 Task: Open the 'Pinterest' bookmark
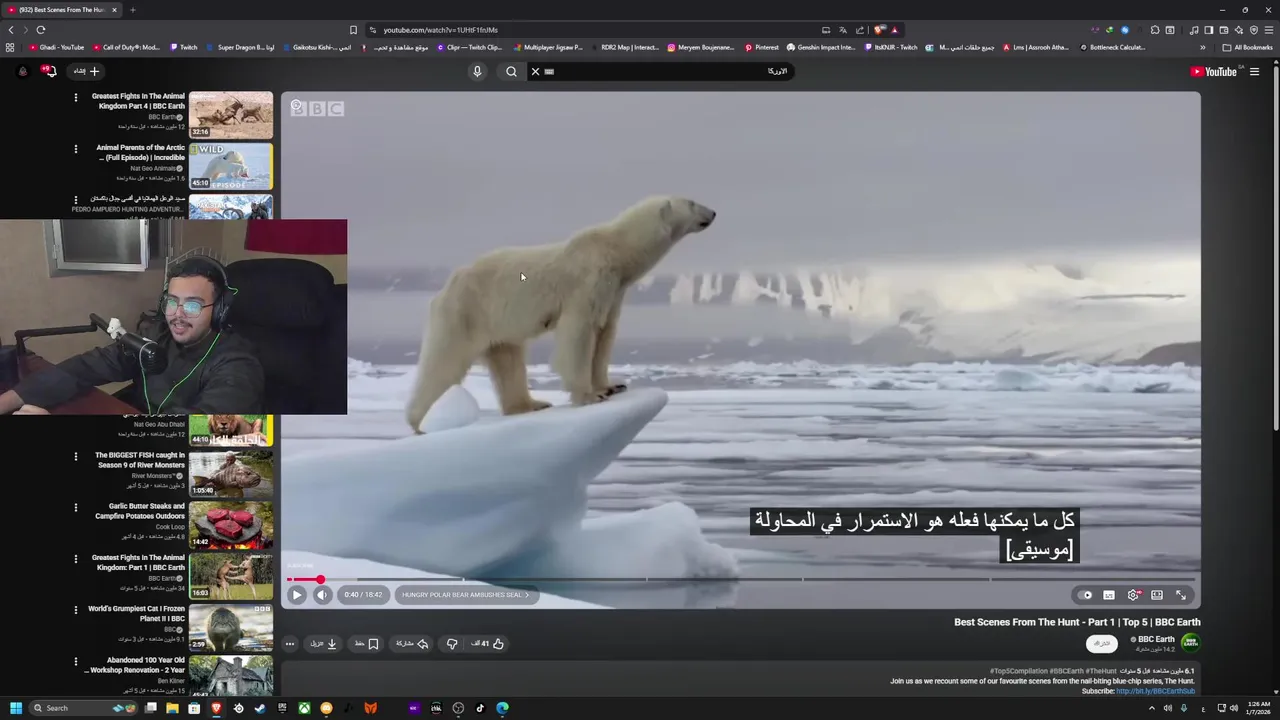(x=762, y=47)
